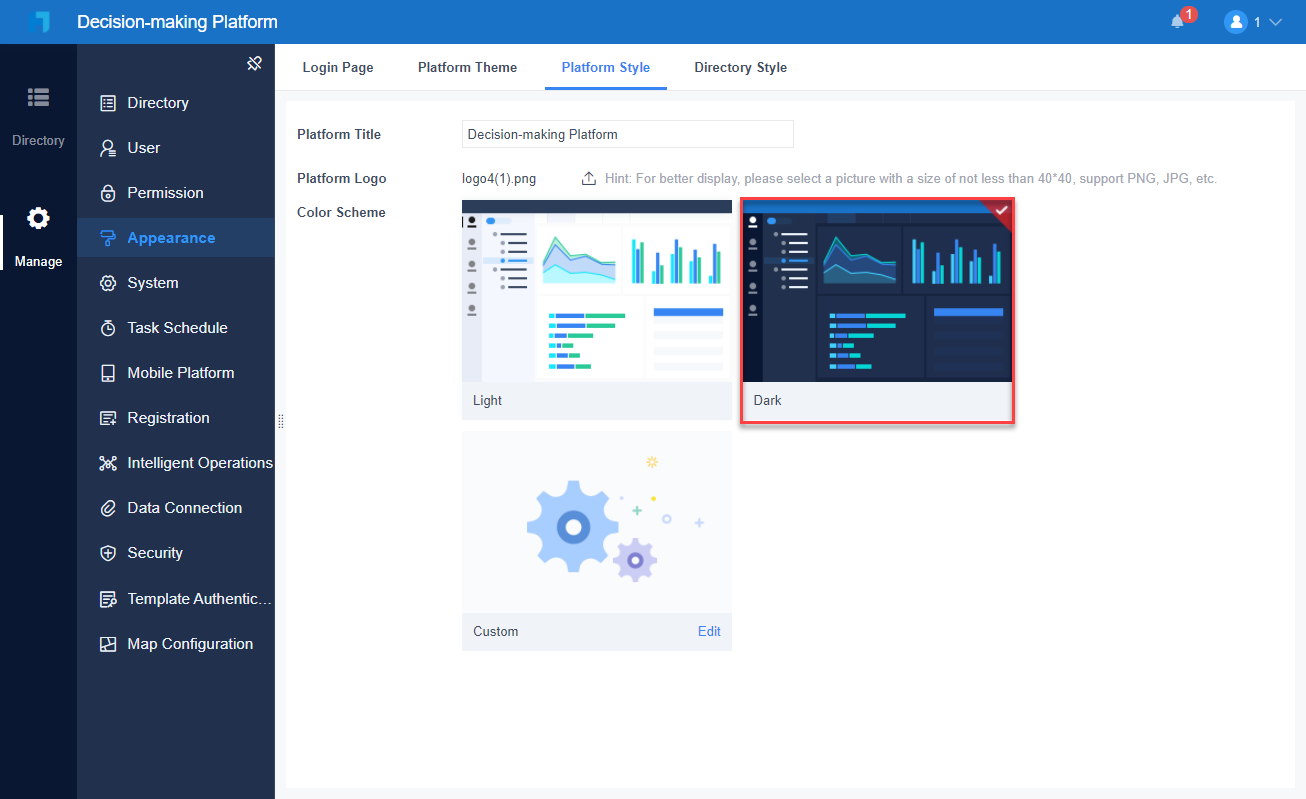Click the Security shield icon

tap(108, 553)
